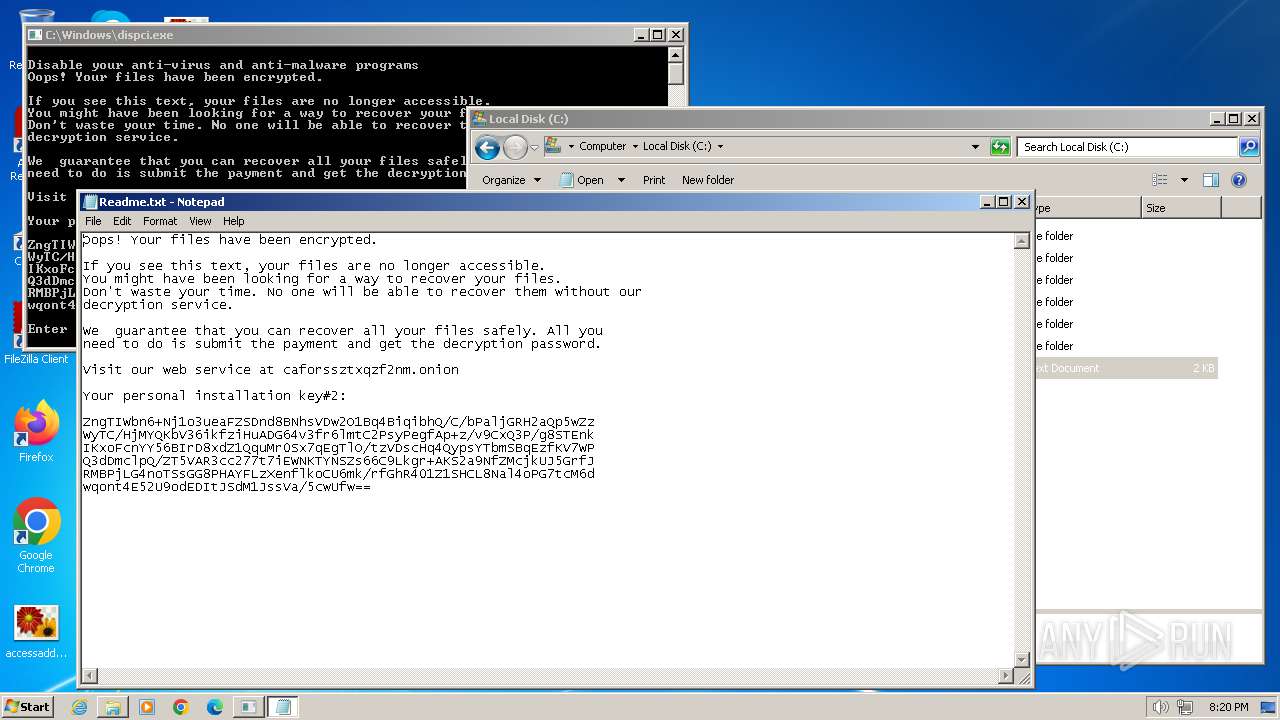1280x720 pixels.
Task: Place cursor on the caforssztxqzf2nm.onion address line
Action: tap(271, 369)
